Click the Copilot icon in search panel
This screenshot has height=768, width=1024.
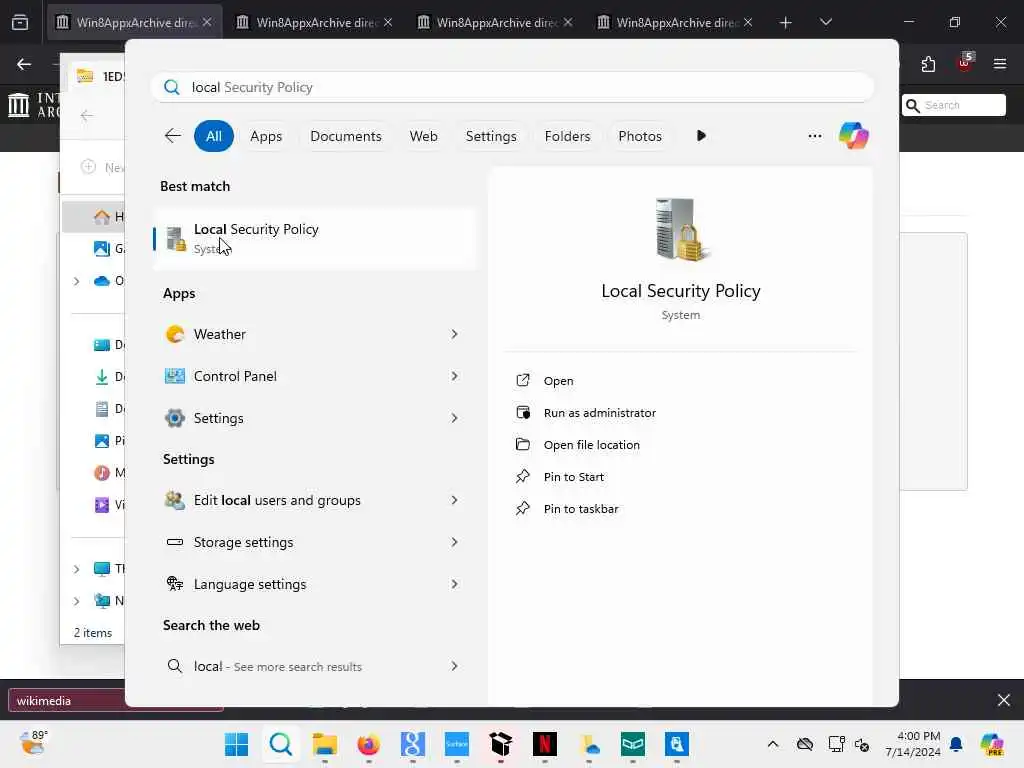point(854,136)
